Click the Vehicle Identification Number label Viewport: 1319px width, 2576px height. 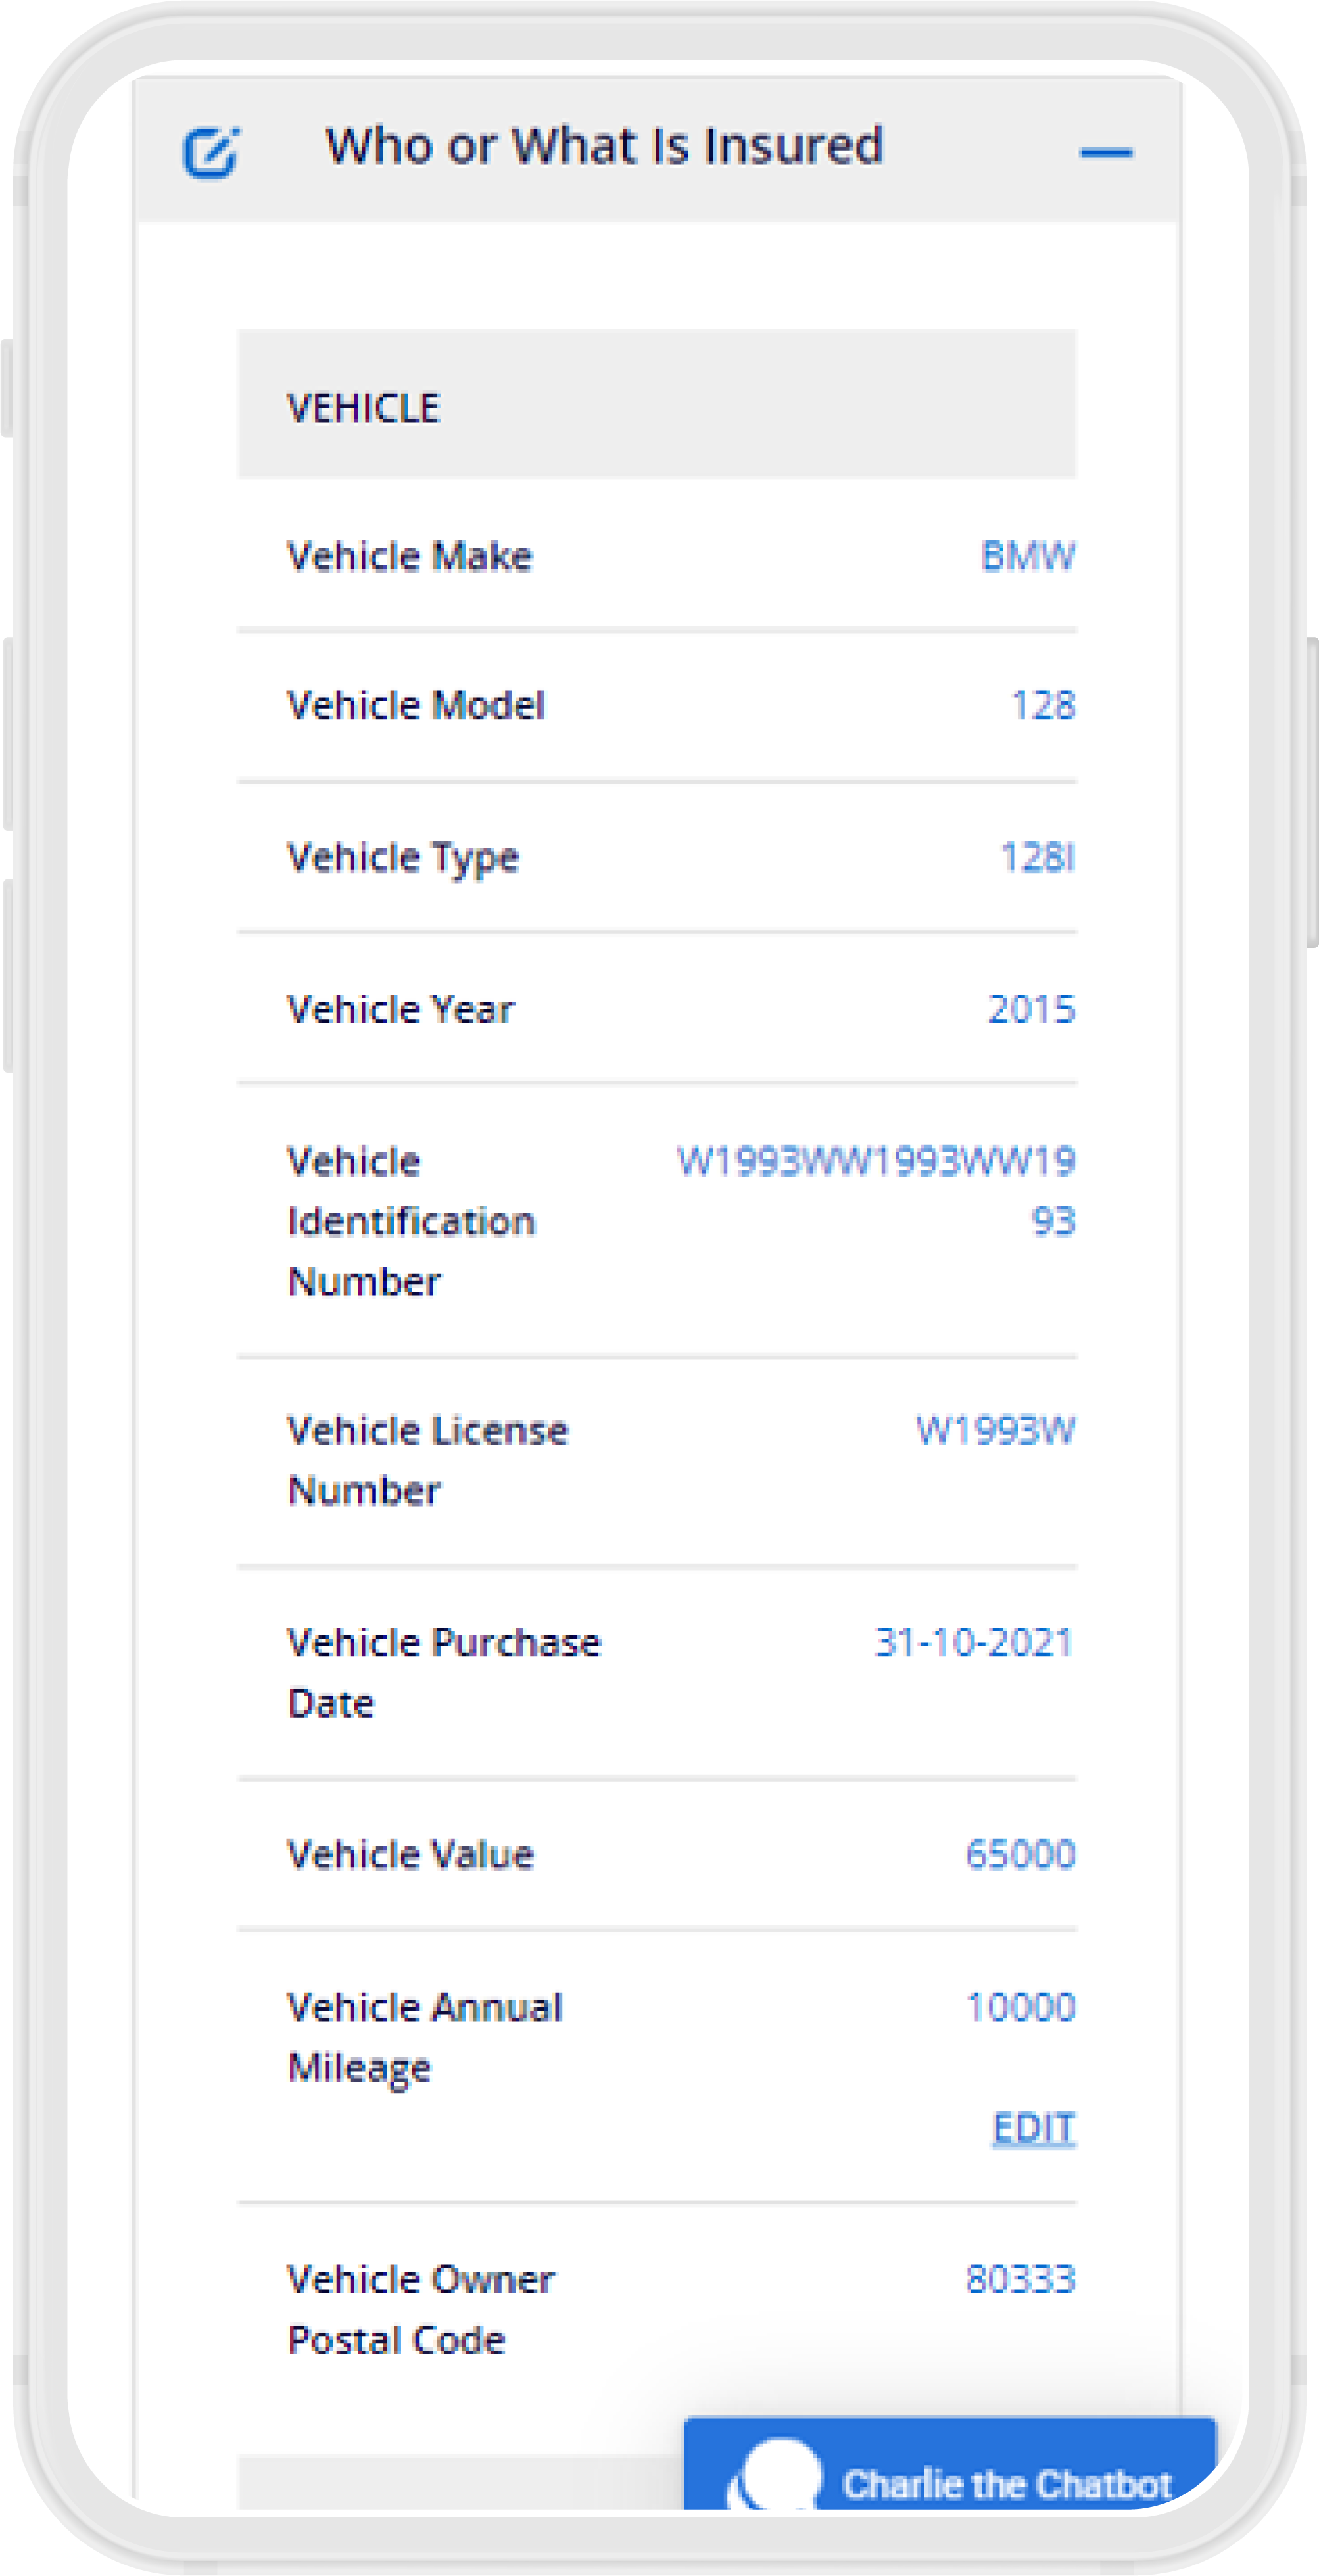tap(411, 1221)
